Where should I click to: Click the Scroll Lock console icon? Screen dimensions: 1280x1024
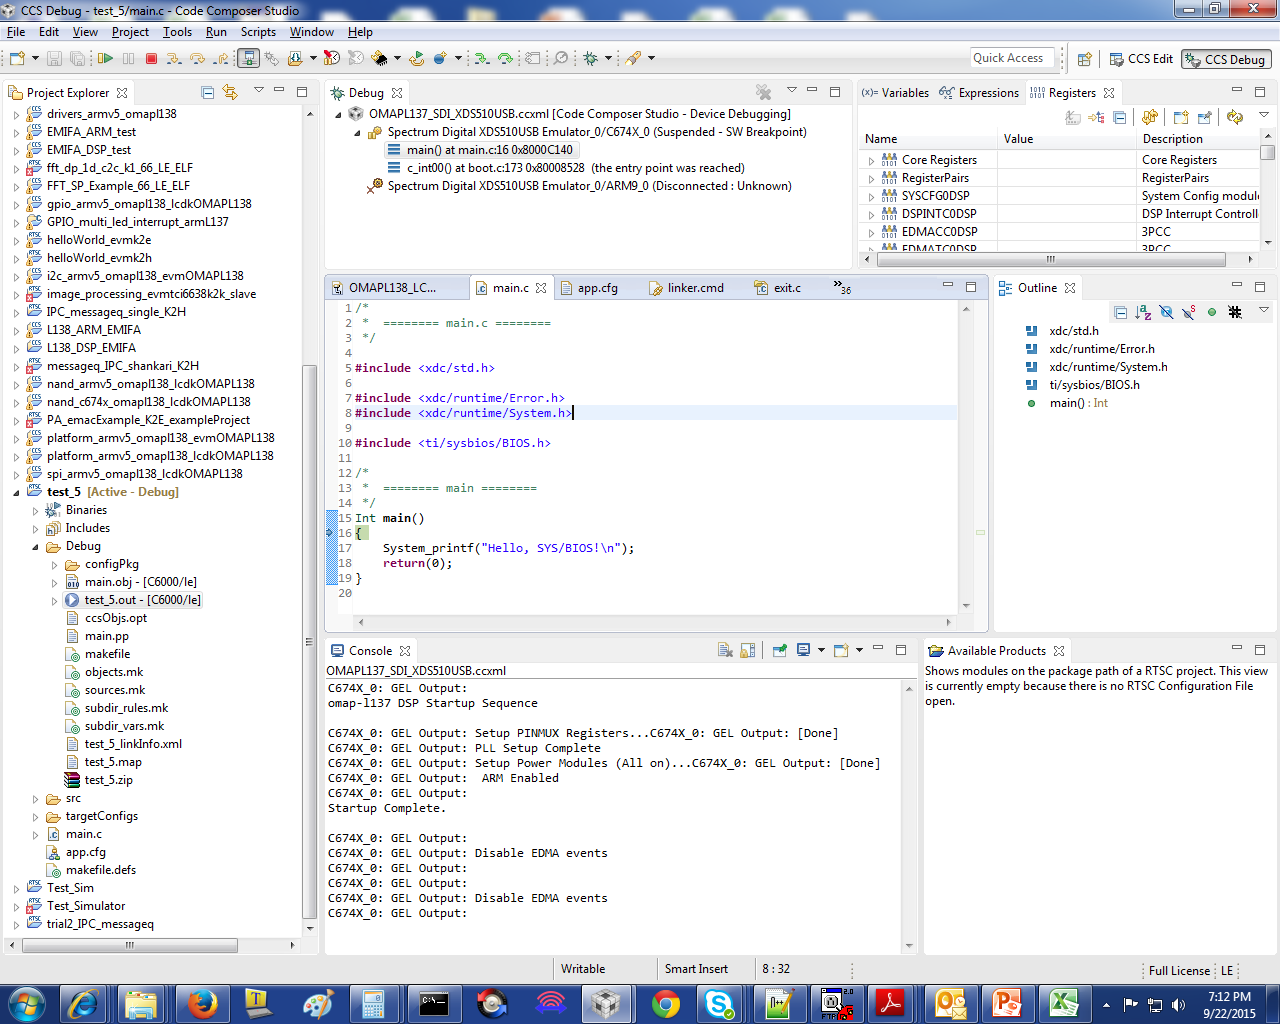(747, 650)
